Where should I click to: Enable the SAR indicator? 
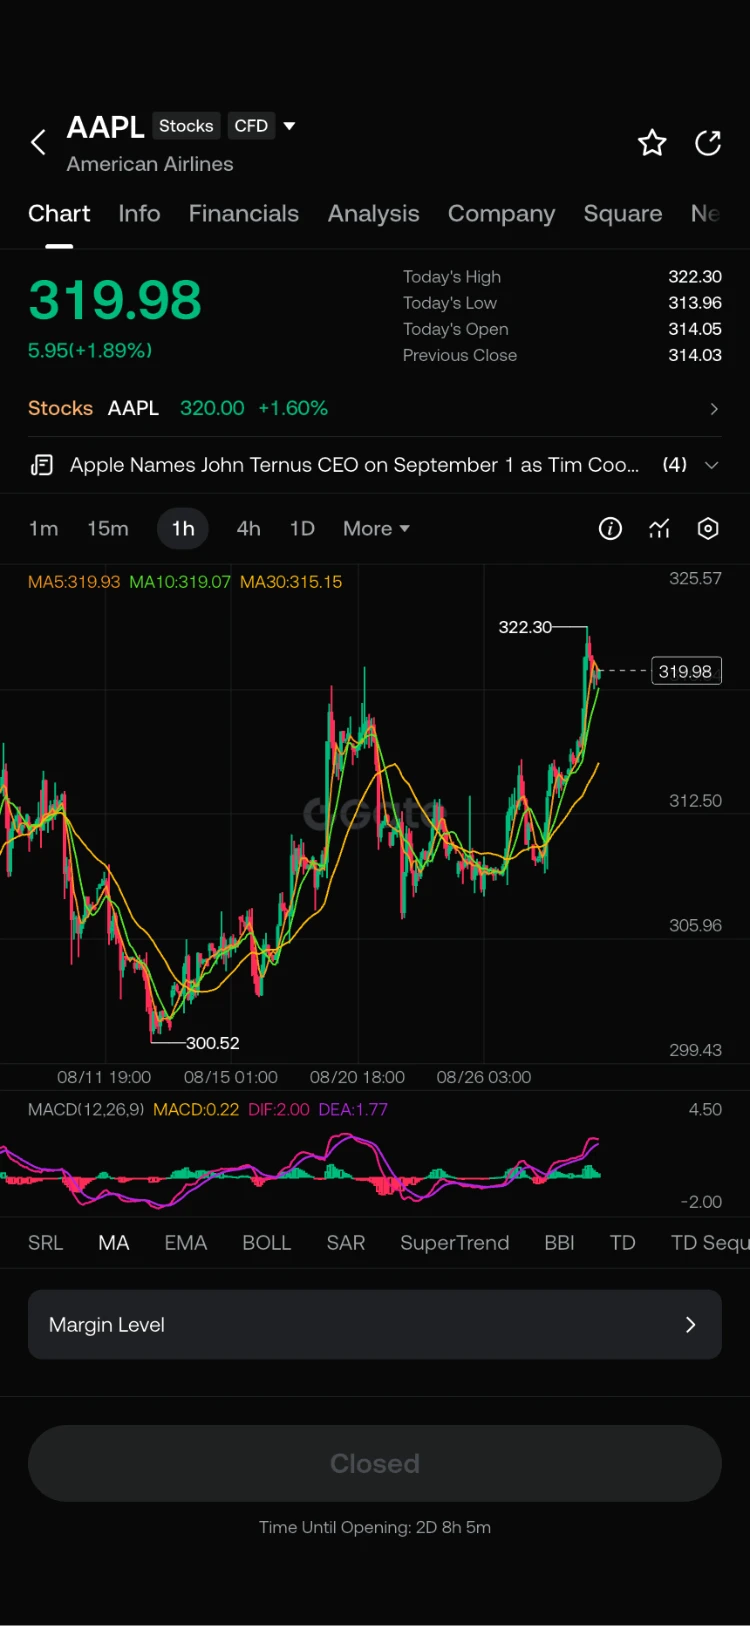[346, 1243]
